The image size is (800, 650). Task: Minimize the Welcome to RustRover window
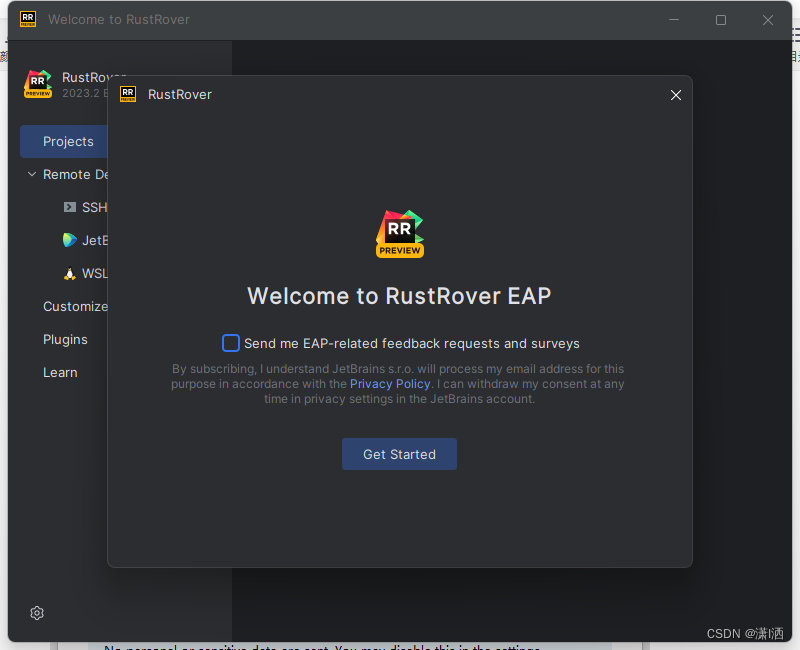pos(674,20)
